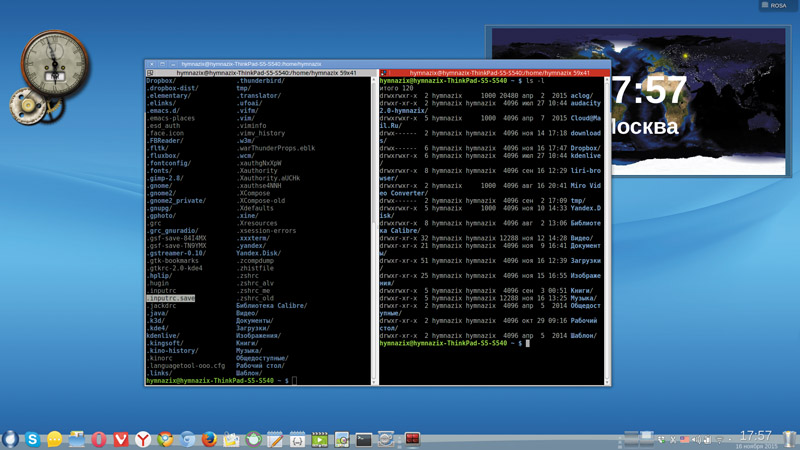This screenshot has height=450, width=800.
Task: Click the highlighted '.inputrc.save' entry
Action: [x=170, y=298]
